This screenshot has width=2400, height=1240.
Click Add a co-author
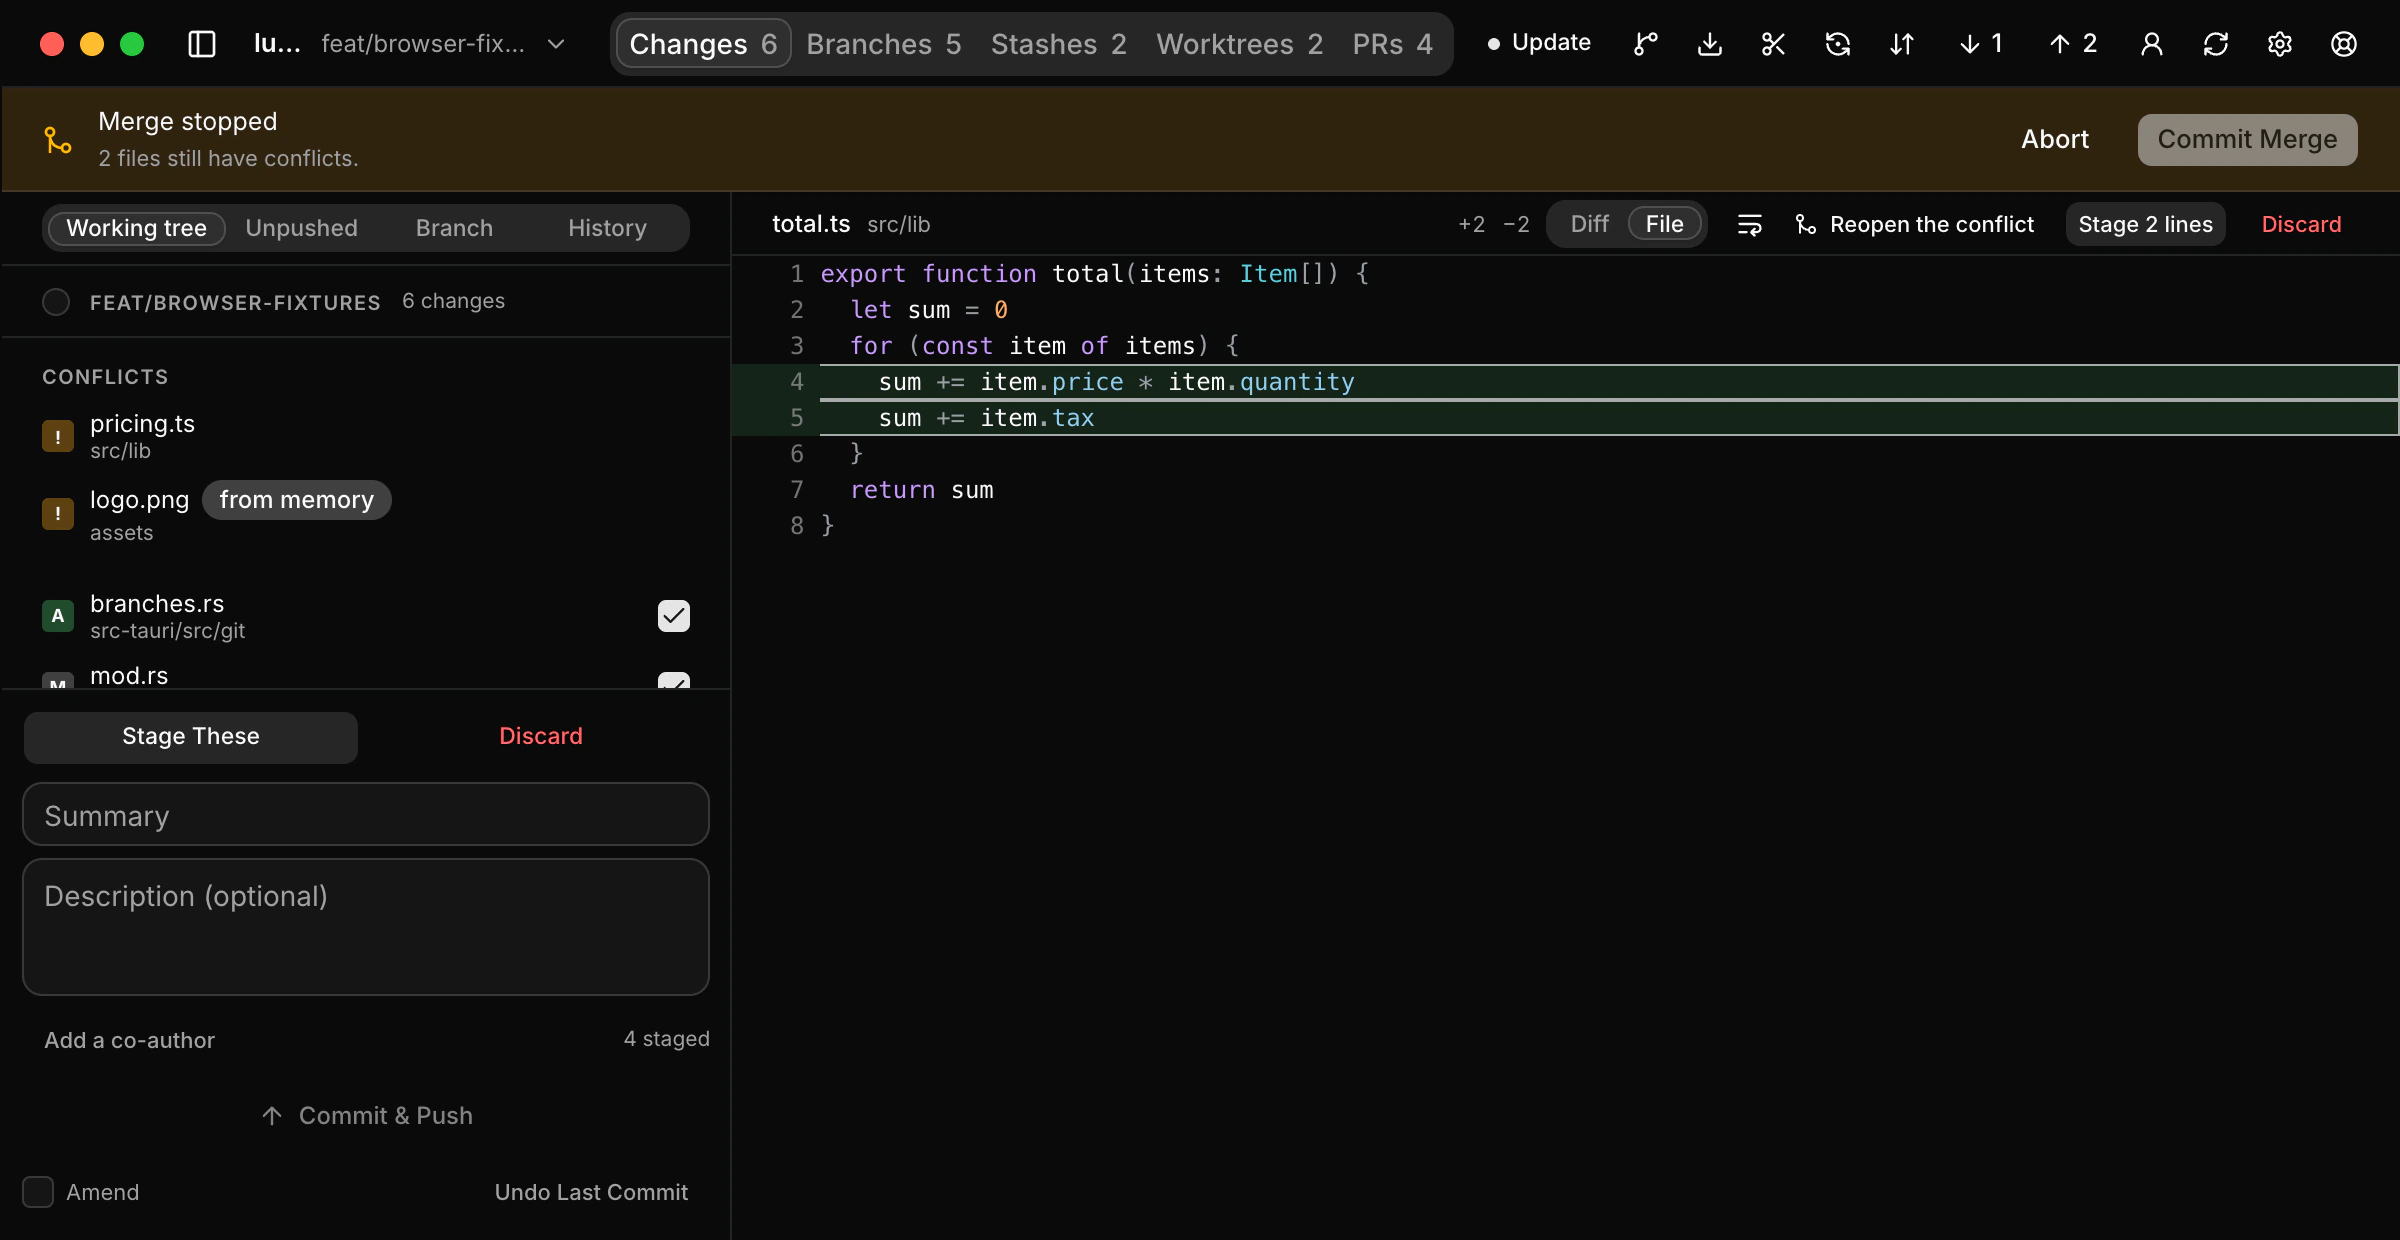click(x=130, y=1040)
